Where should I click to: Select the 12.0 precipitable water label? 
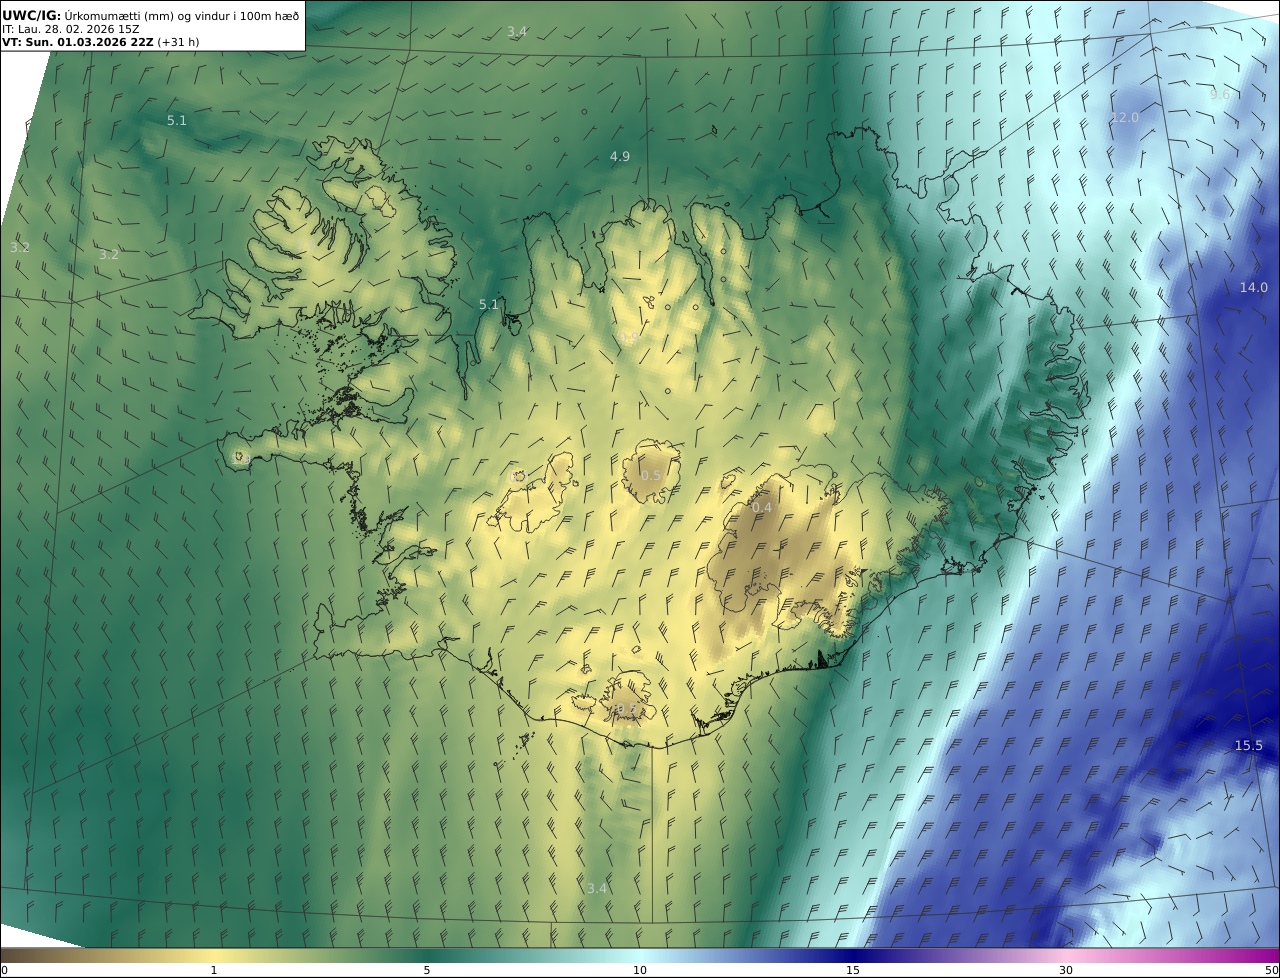pyautogui.click(x=1125, y=117)
